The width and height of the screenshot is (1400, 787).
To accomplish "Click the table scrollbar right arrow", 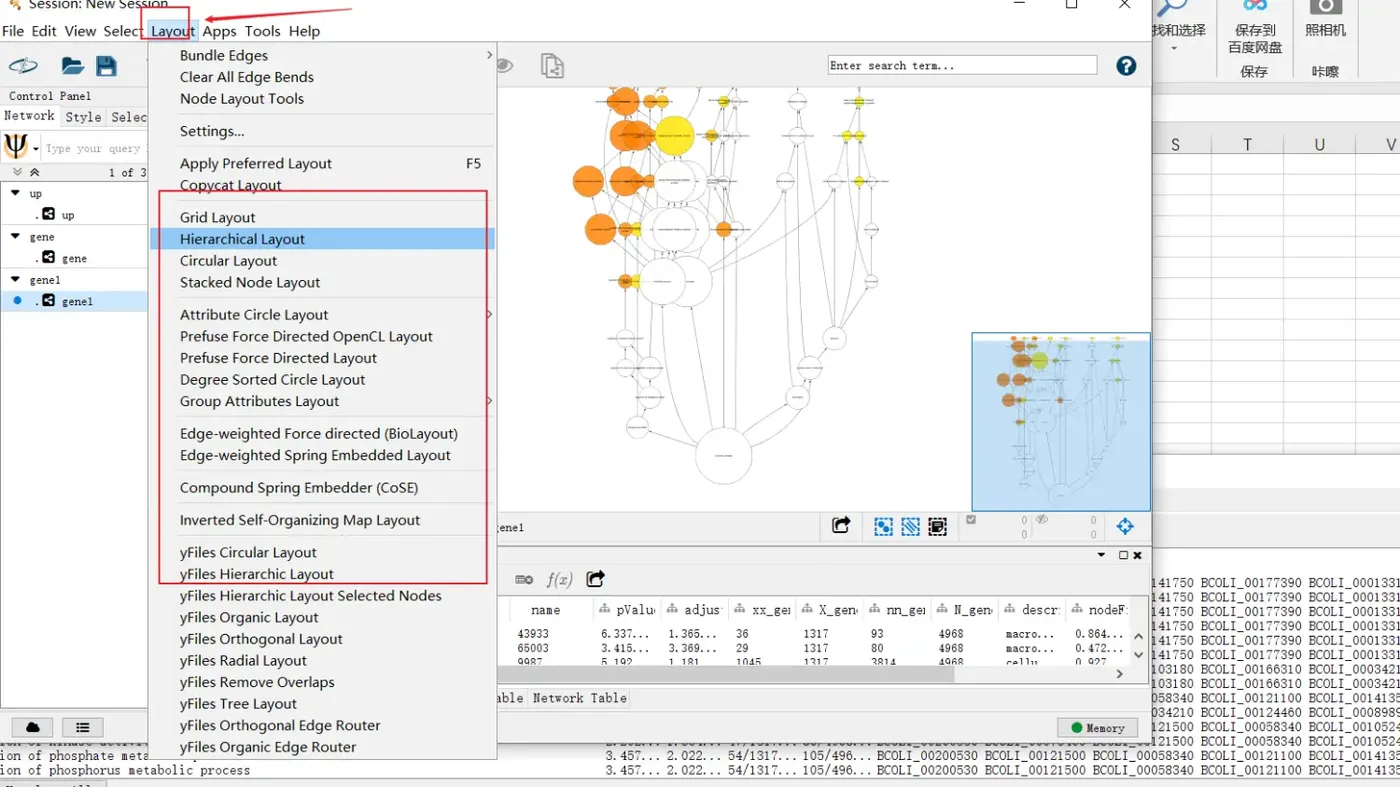I will coord(1119,674).
